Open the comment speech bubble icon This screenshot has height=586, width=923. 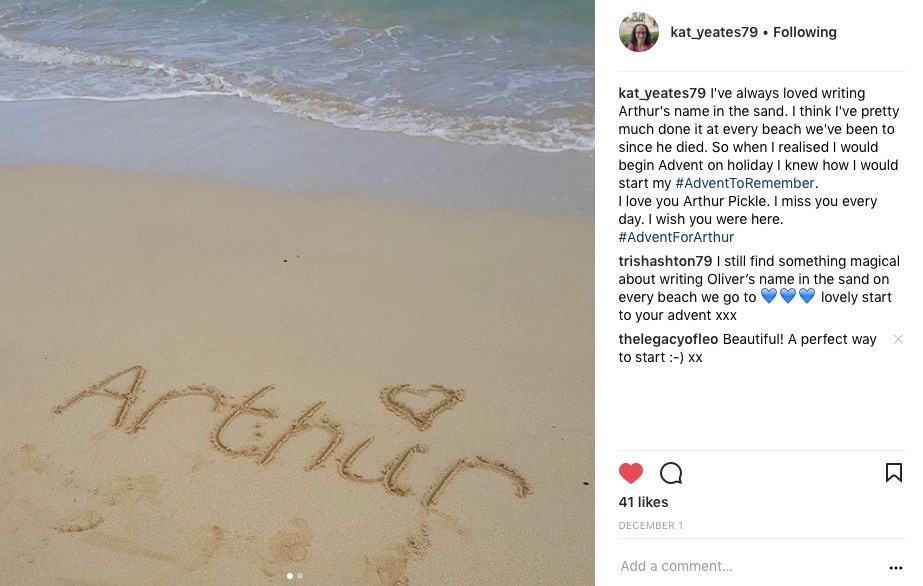coord(670,473)
